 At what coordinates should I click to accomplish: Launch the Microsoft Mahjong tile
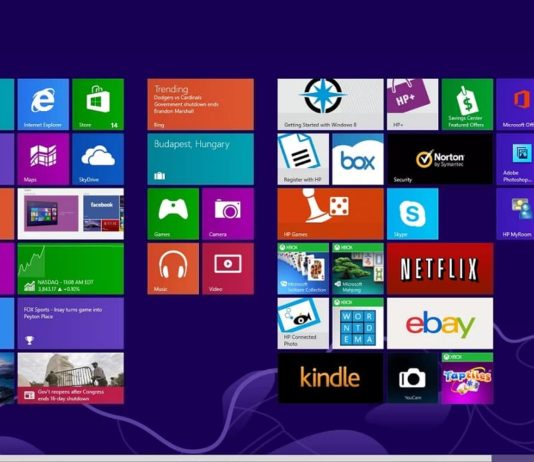tap(358, 269)
